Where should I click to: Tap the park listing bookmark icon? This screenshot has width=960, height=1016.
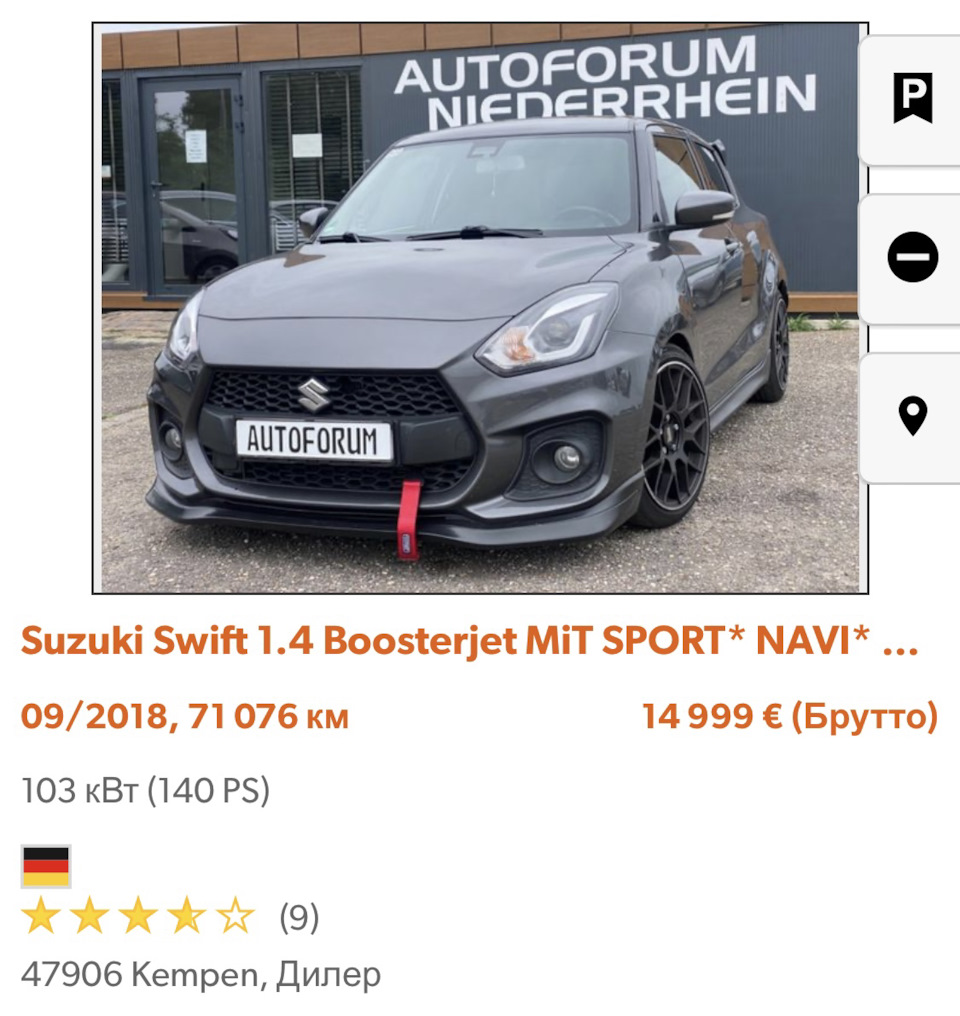point(912,98)
